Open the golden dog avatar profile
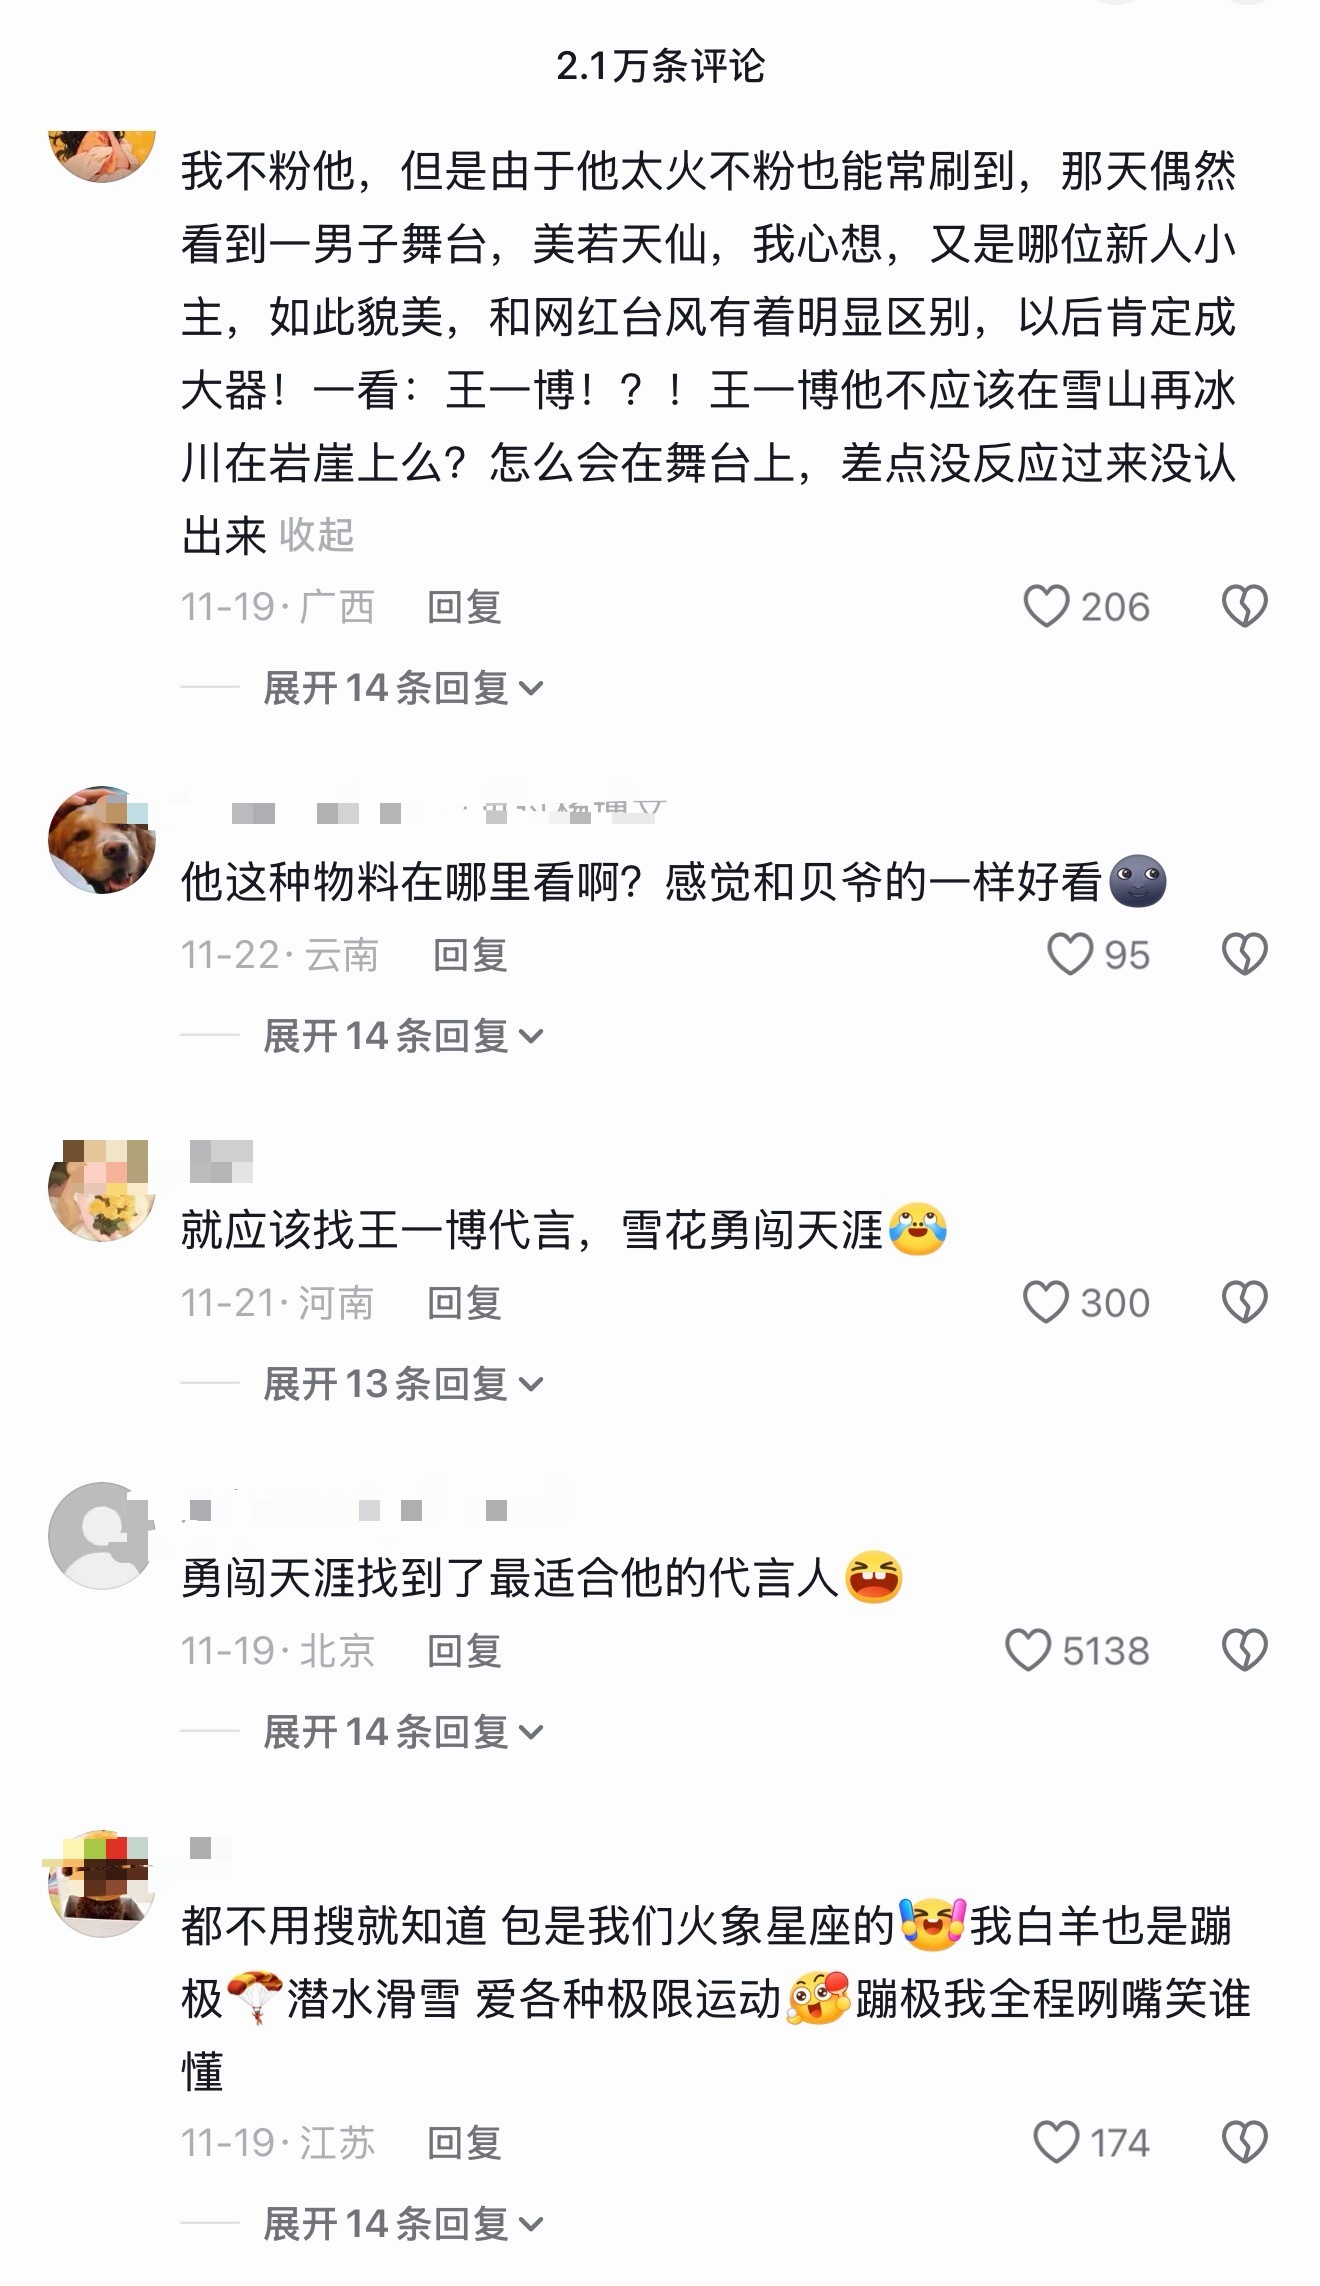This screenshot has width=1320, height=2286. tap(102, 840)
